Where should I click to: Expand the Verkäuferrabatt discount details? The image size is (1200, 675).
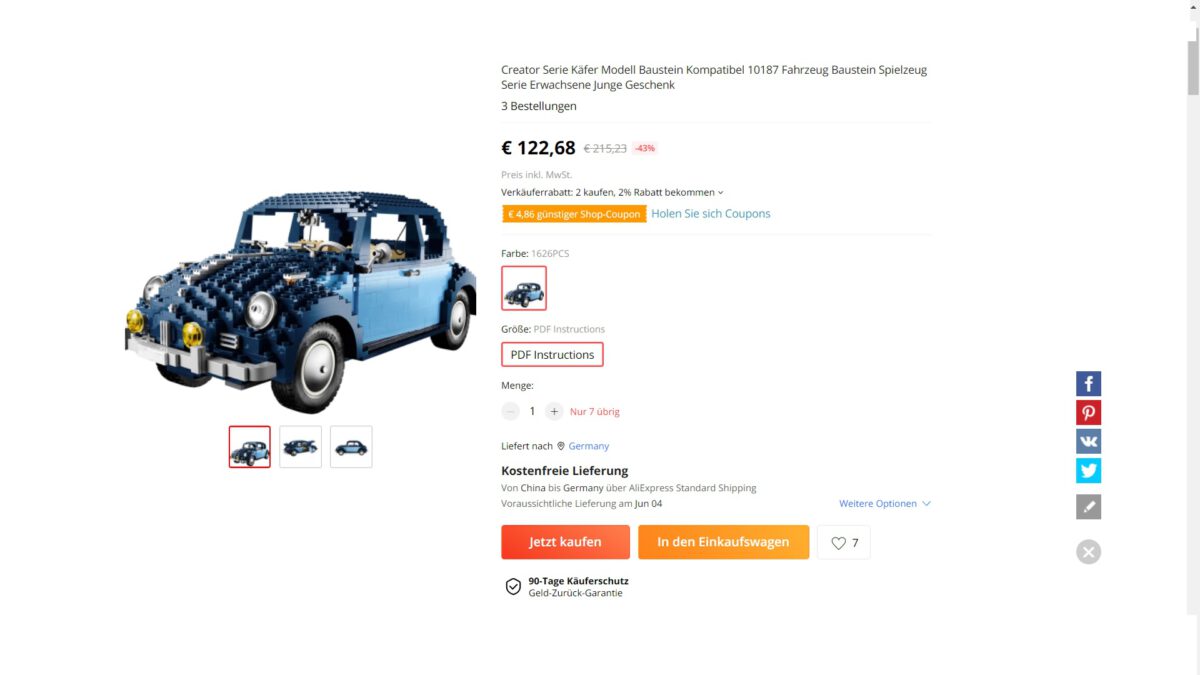720,192
